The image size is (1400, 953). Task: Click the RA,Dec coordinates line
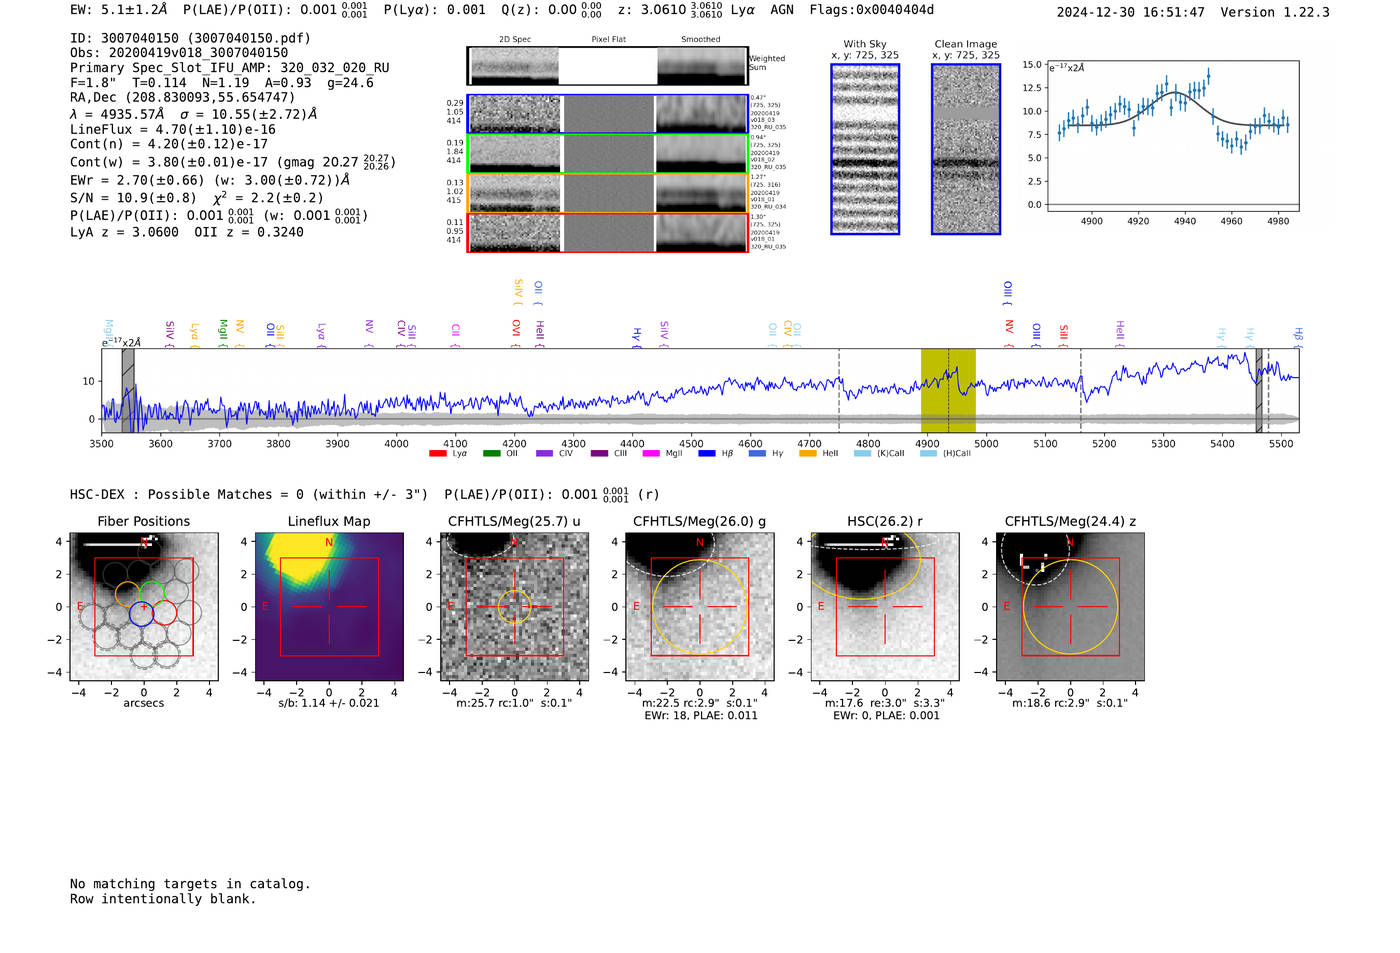182,98
